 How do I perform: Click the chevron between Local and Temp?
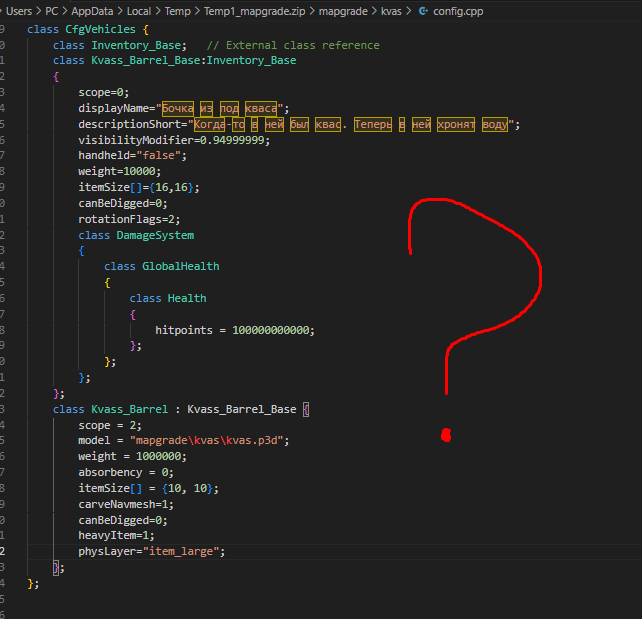tap(158, 11)
